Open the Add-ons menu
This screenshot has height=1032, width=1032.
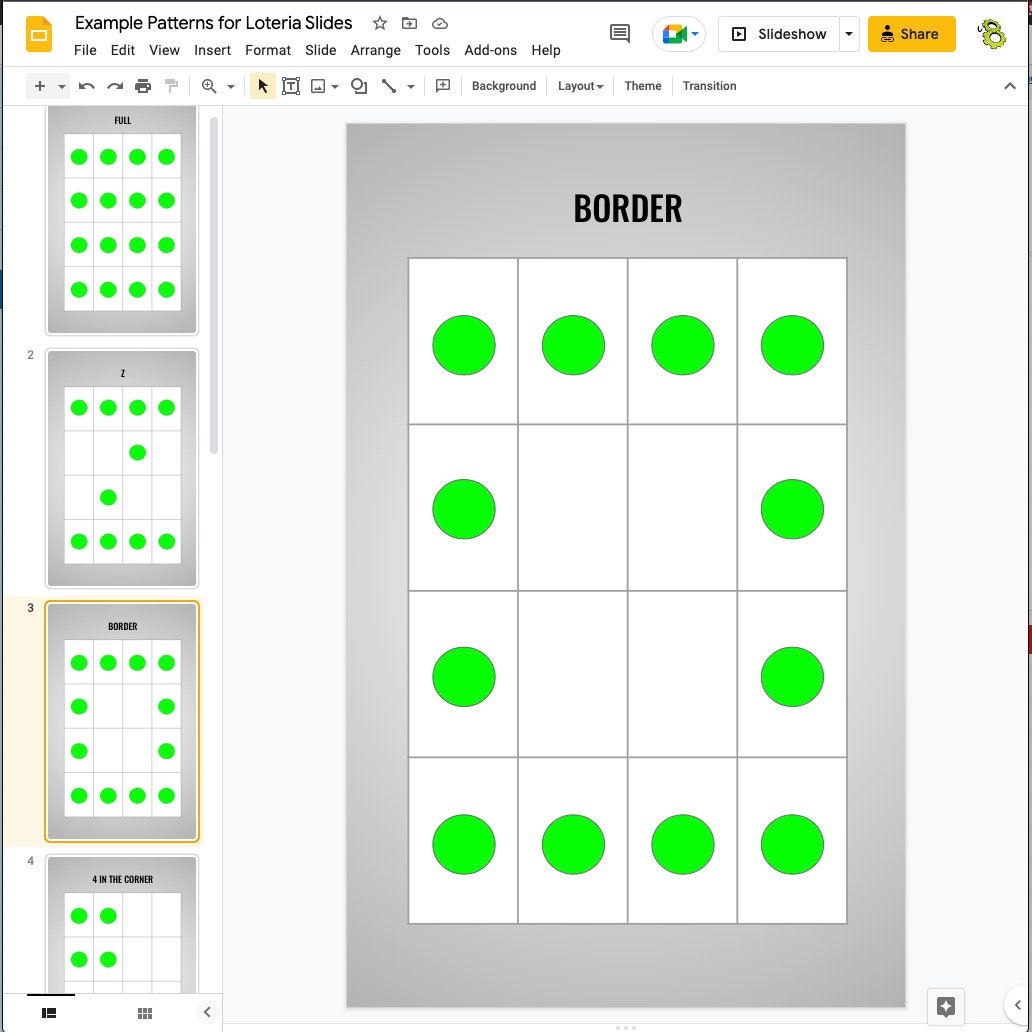[491, 50]
